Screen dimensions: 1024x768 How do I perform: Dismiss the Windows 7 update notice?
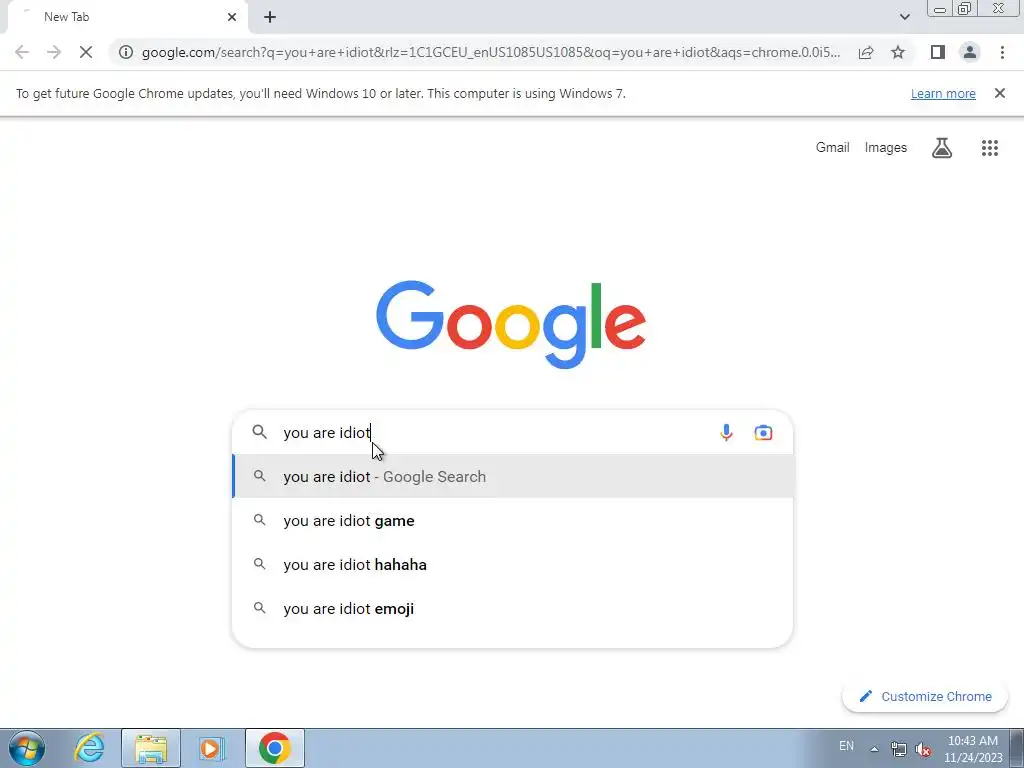click(999, 93)
